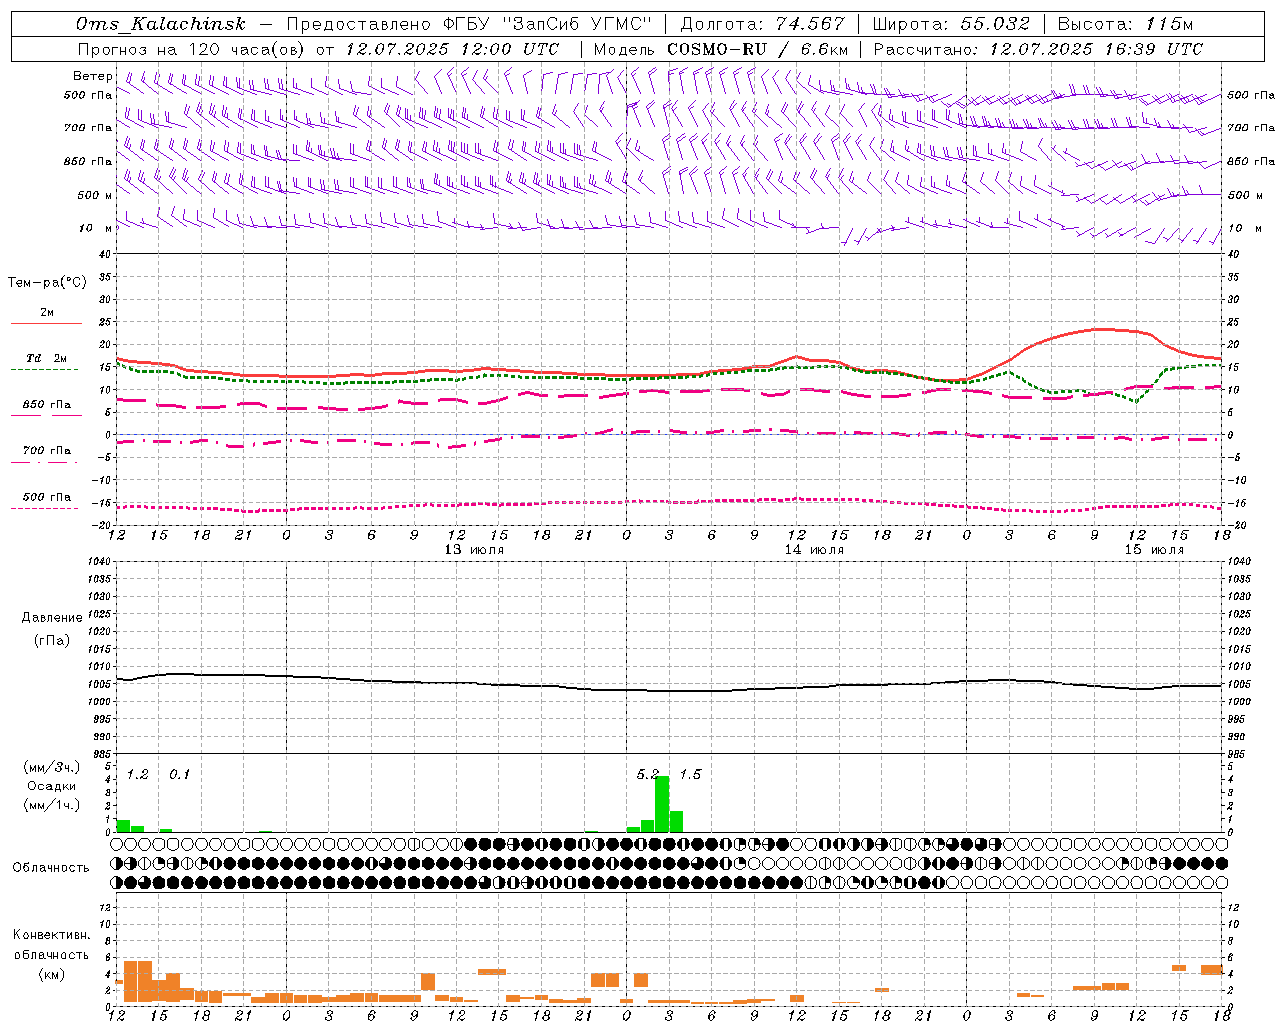Click the pink dotted line sample under temperature 500 гПа legend
The image size is (1280, 1024).
(x=44, y=508)
